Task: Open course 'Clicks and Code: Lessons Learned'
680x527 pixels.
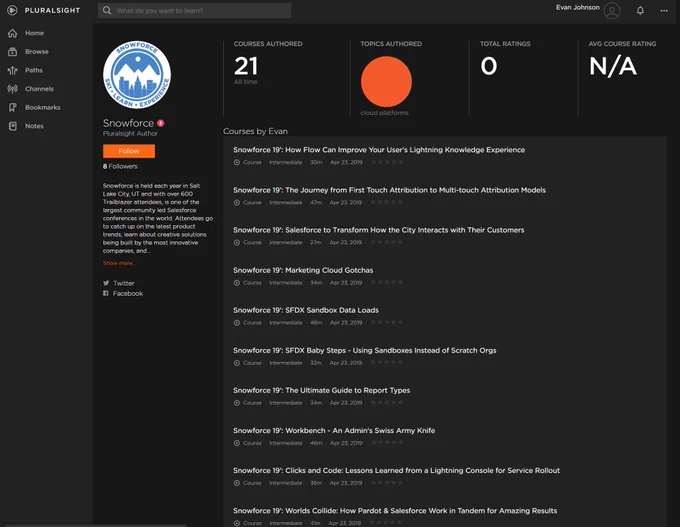Action: coord(396,471)
